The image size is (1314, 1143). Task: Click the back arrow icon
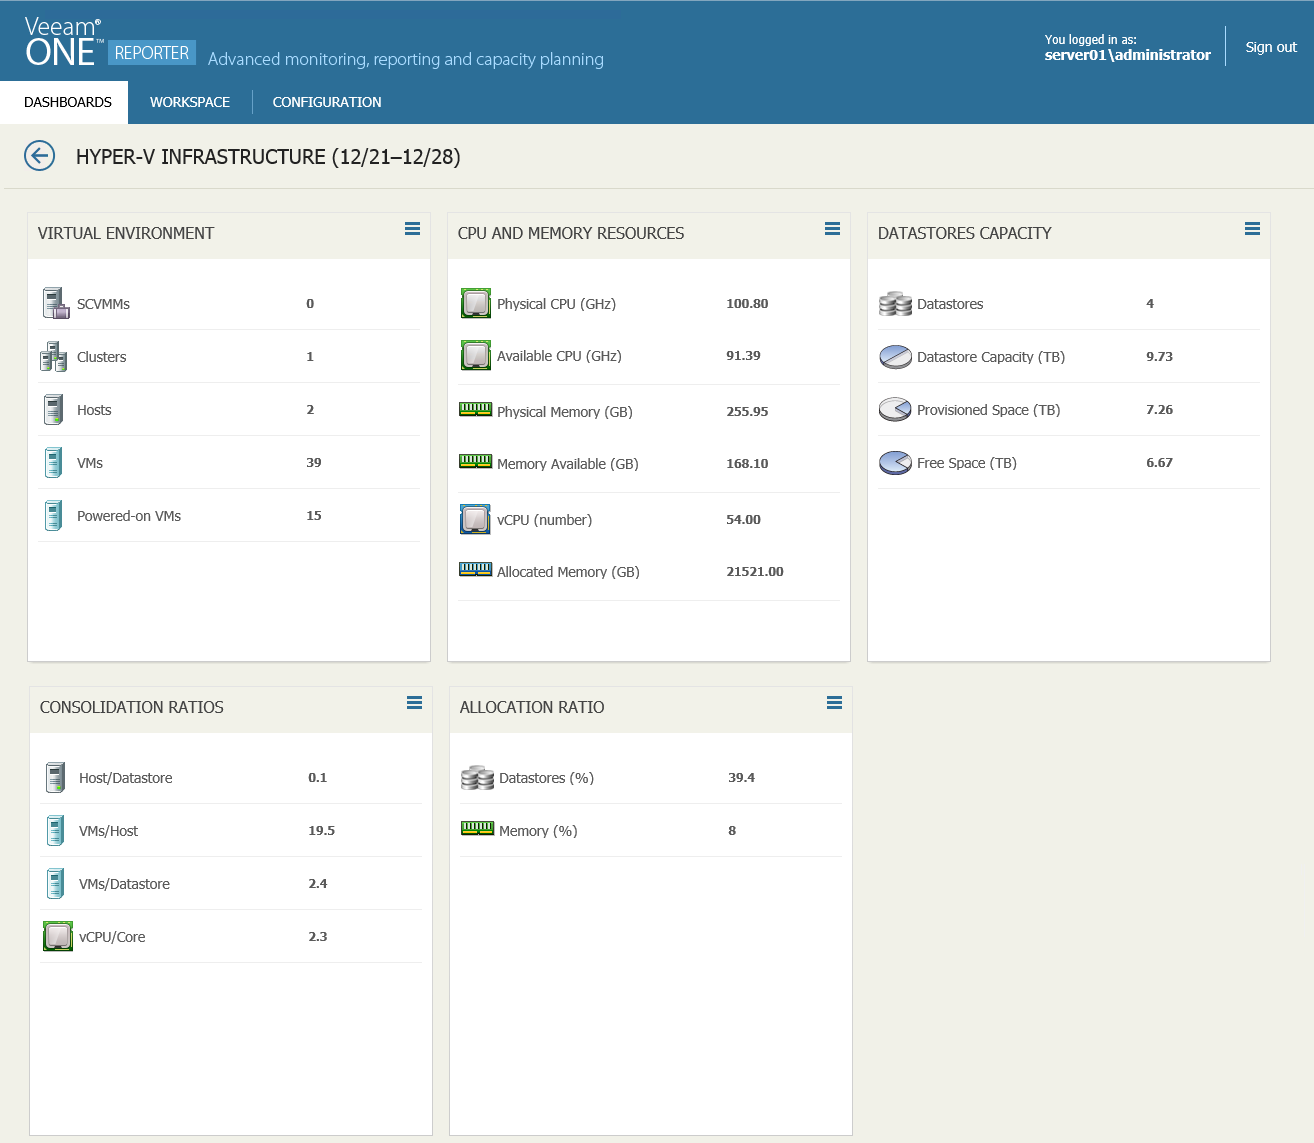click(39, 156)
